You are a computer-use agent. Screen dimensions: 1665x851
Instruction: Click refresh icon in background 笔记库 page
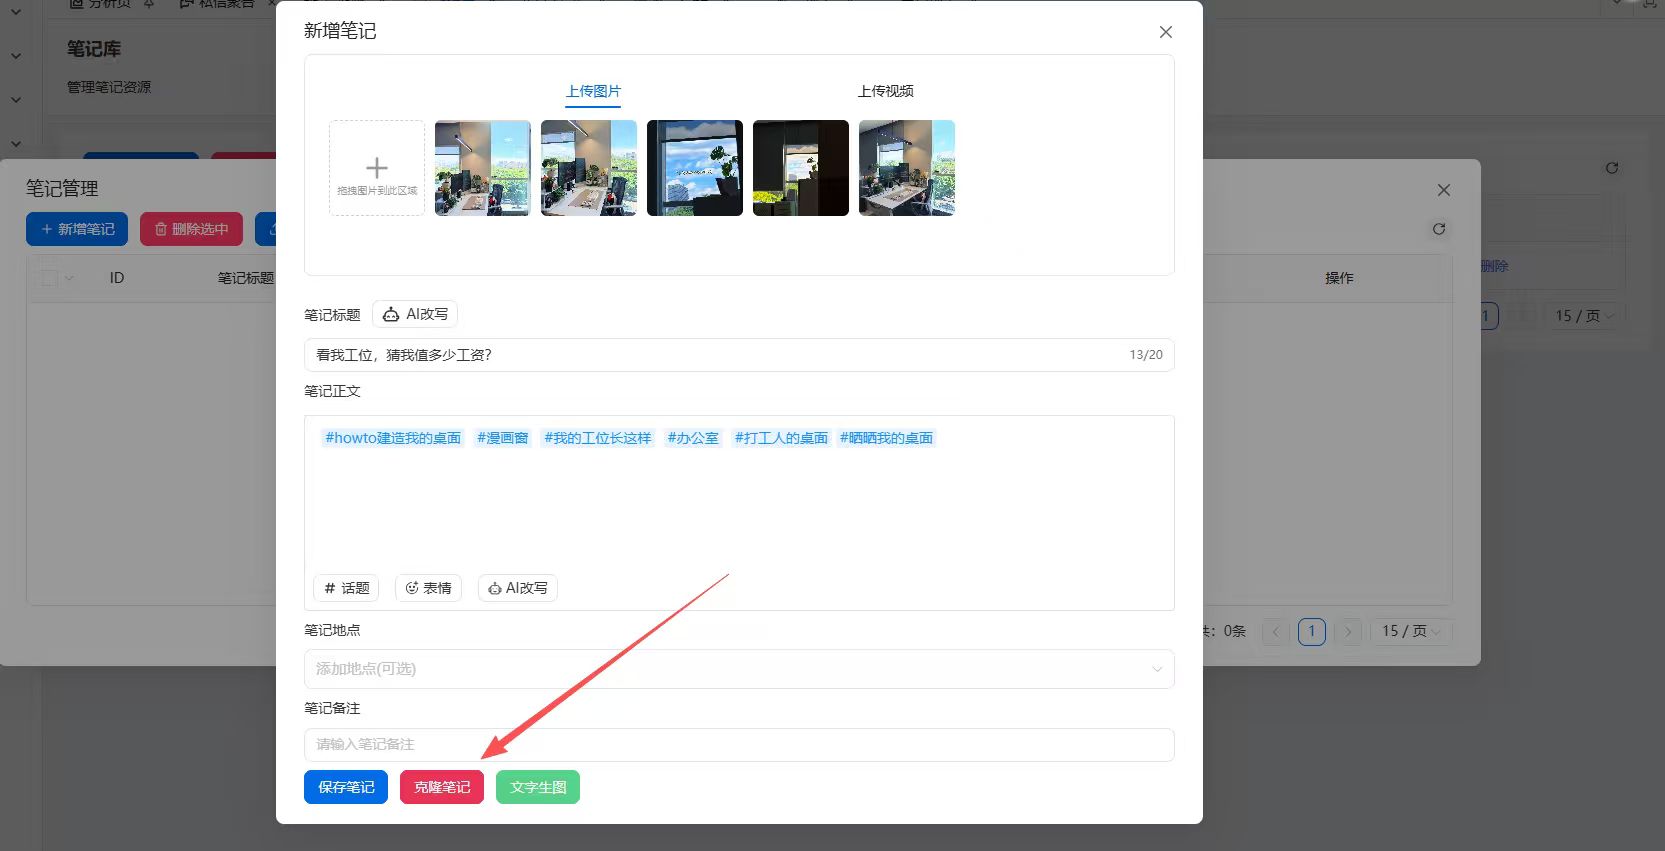coord(1611,168)
